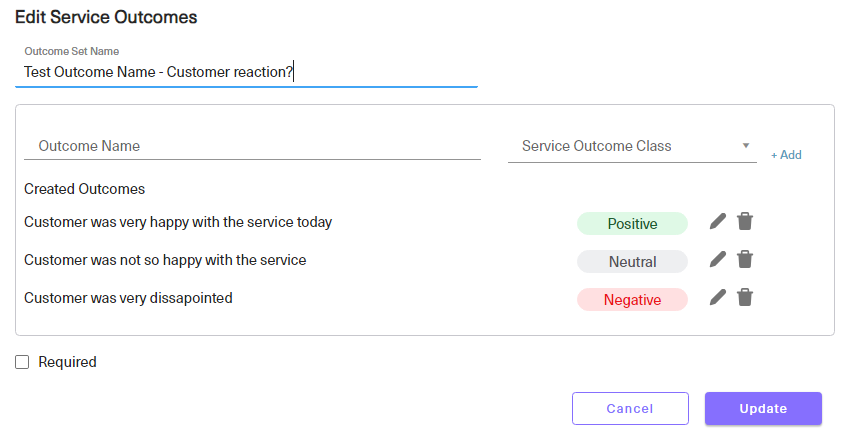The height and width of the screenshot is (440, 849).
Task: Click the Update button
Action: click(x=763, y=409)
